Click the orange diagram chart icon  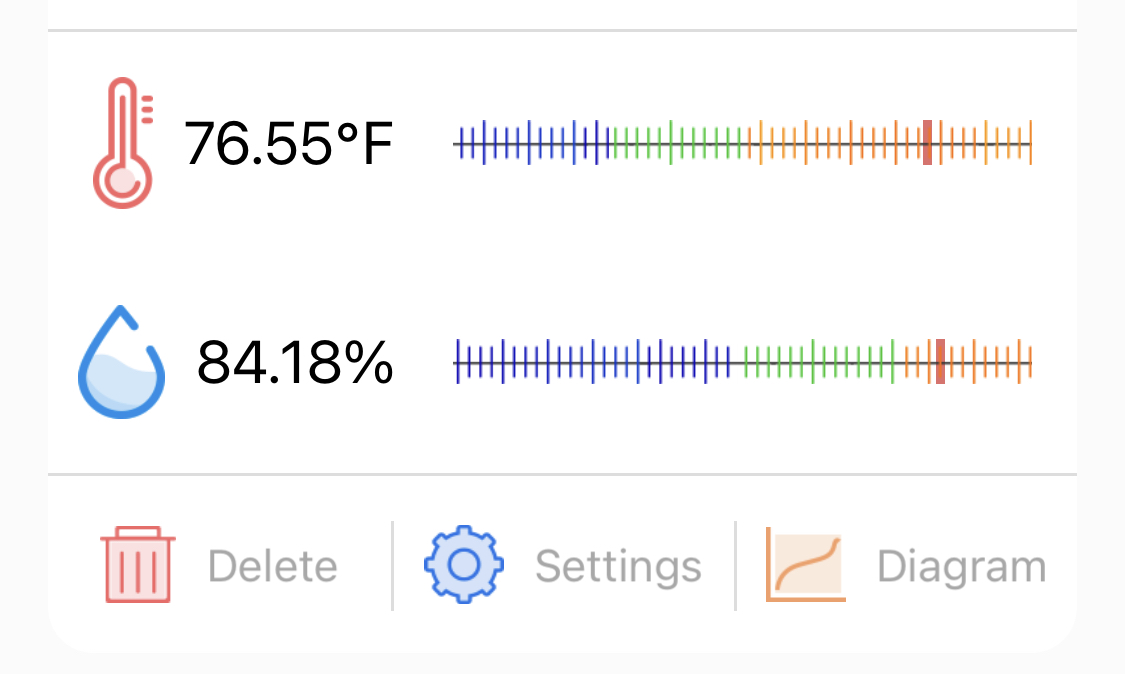tap(806, 565)
